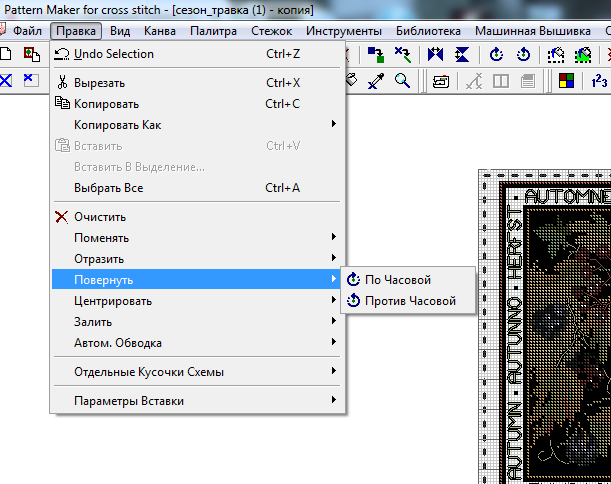Create new blank pattern from toolbar
Image resolution: width=611 pixels, height=484 pixels.
tap(5, 54)
